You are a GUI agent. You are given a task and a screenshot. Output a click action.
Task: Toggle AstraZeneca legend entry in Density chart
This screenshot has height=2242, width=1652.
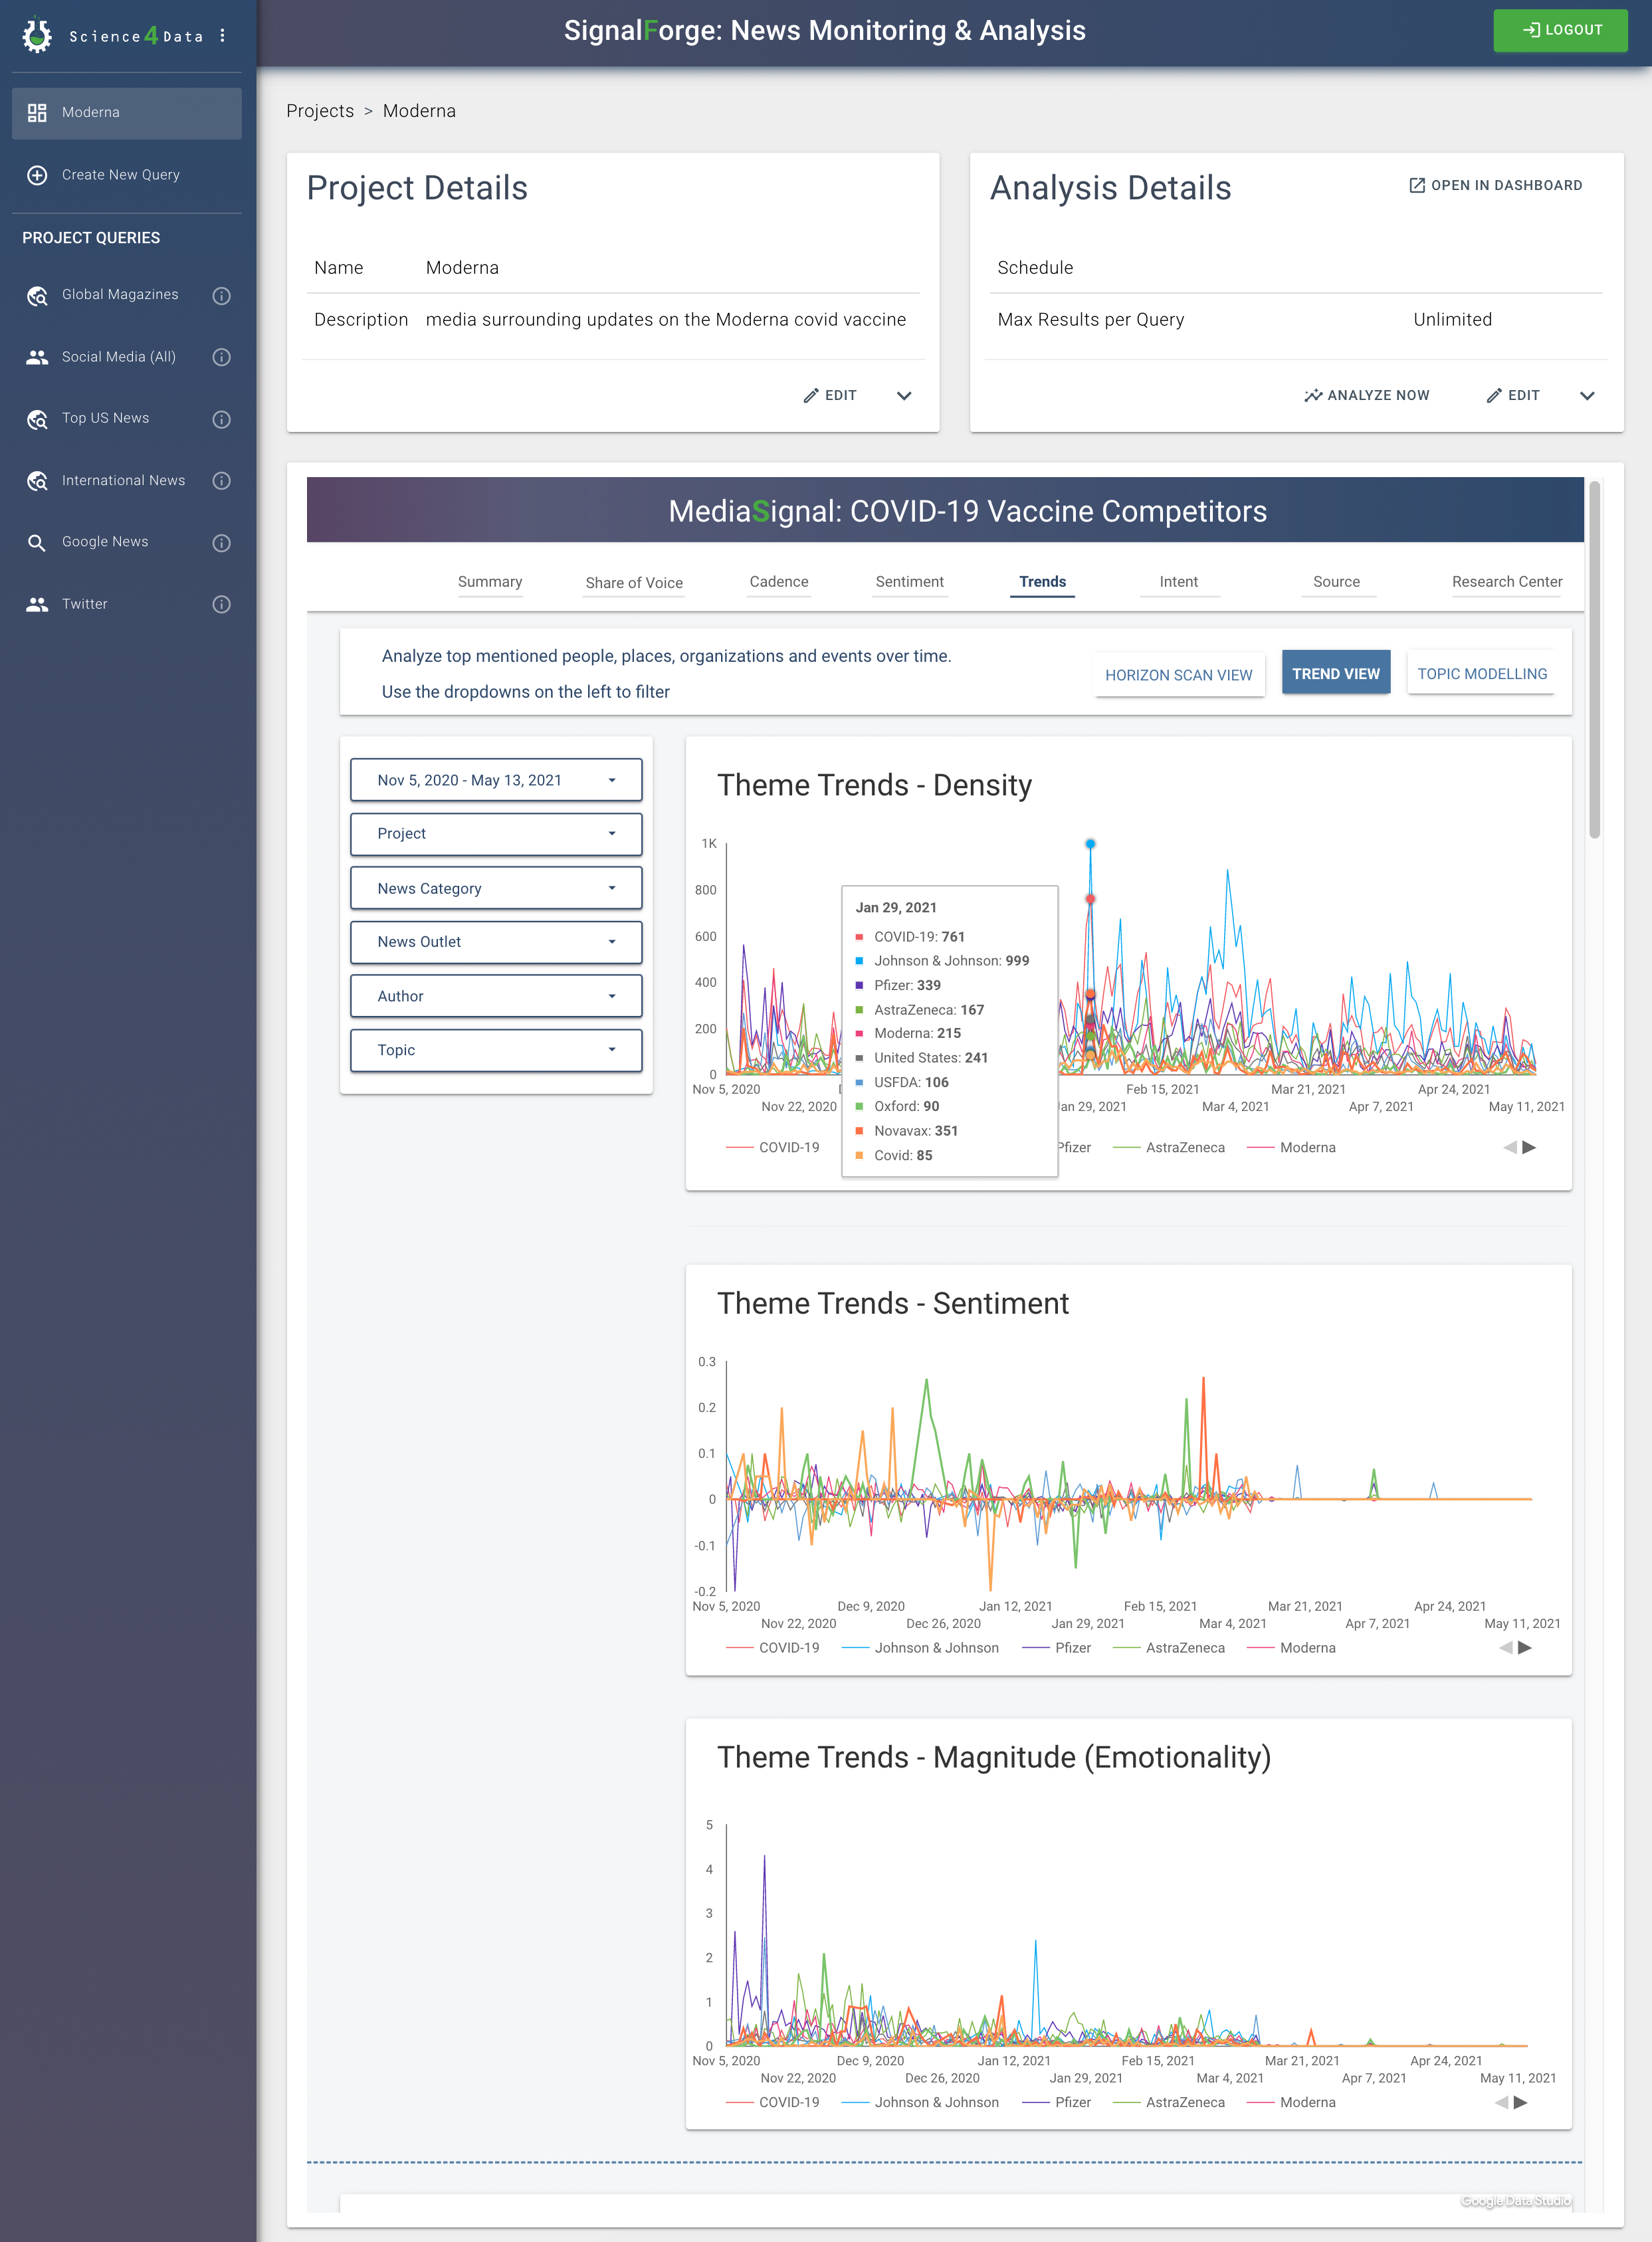(1168, 1147)
